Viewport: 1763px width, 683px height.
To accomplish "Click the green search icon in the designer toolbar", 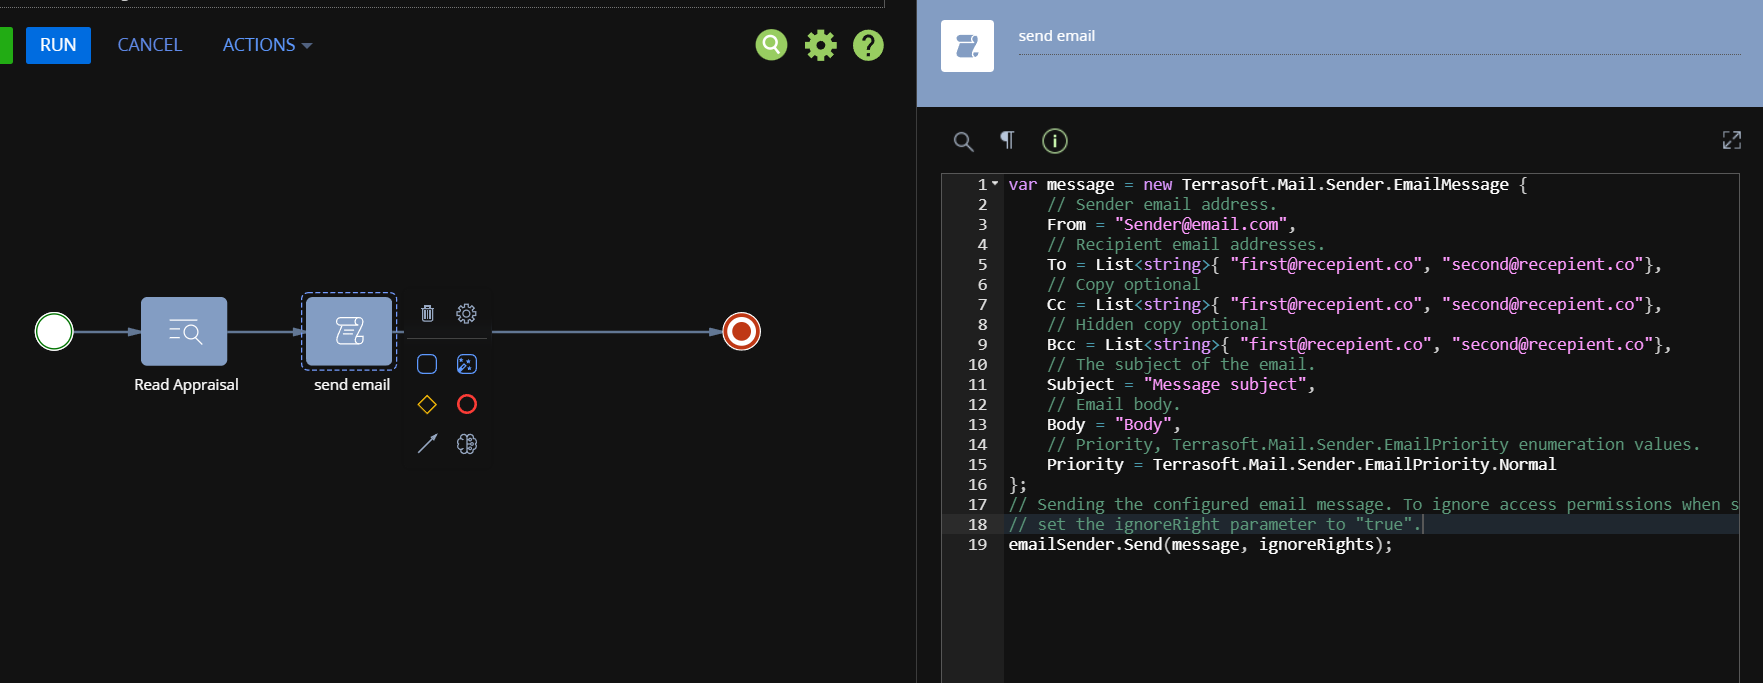I will click(771, 45).
